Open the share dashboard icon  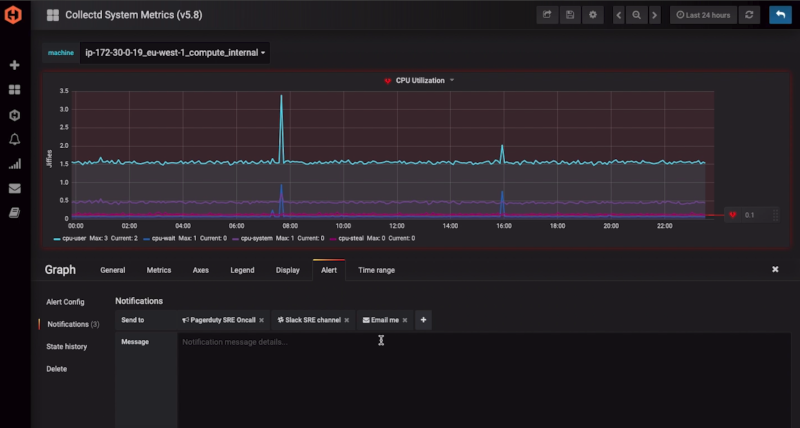point(547,15)
